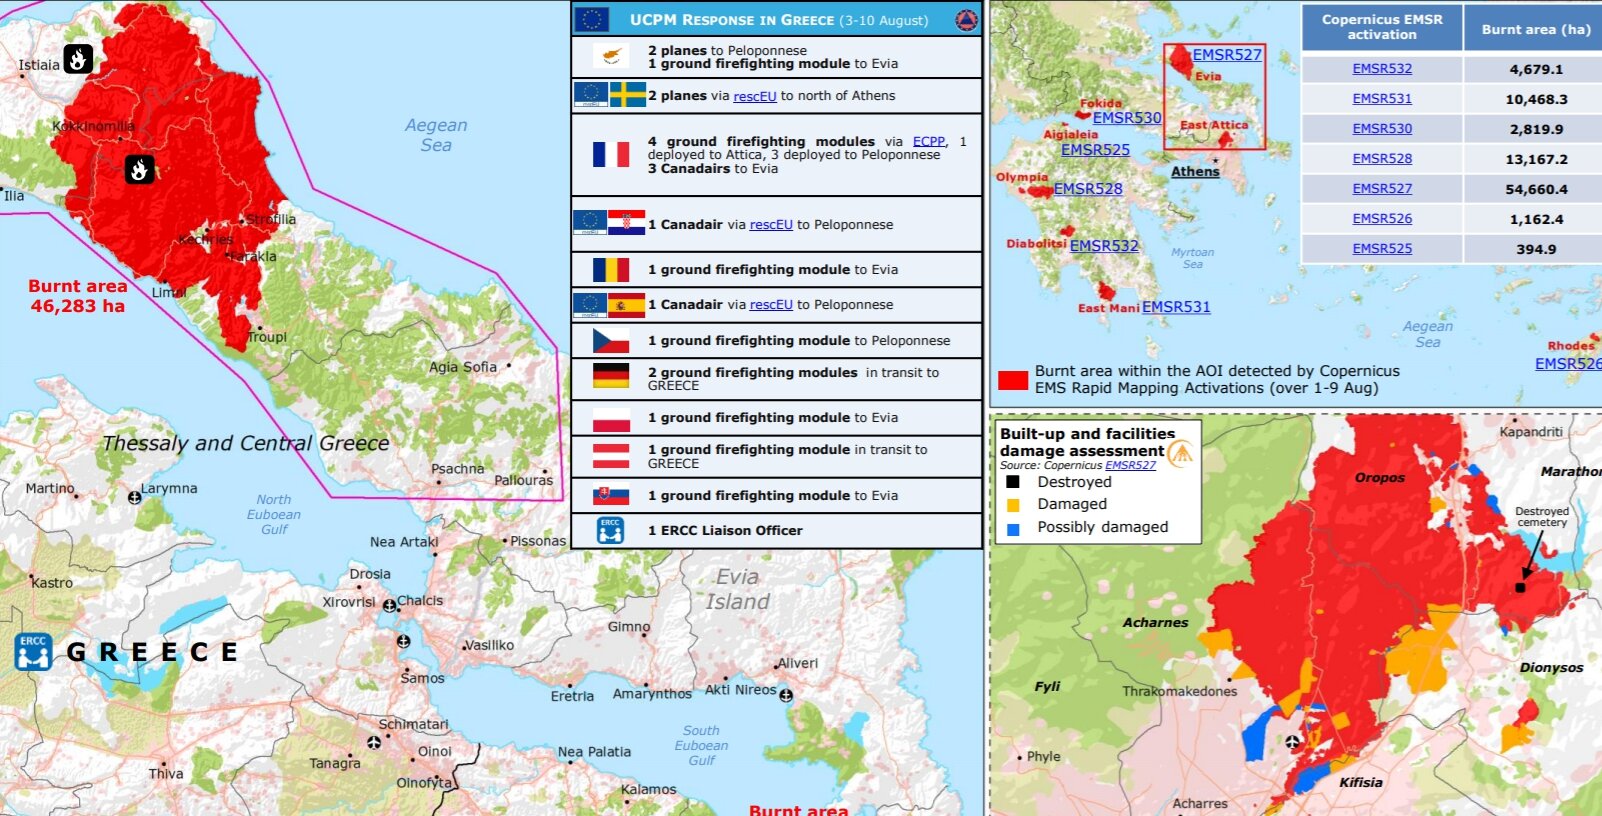This screenshot has height=816, width=1602.
Task: Open EMSR527 link in the activation table
Action: pyautogui.click(x=1382, y=189)
